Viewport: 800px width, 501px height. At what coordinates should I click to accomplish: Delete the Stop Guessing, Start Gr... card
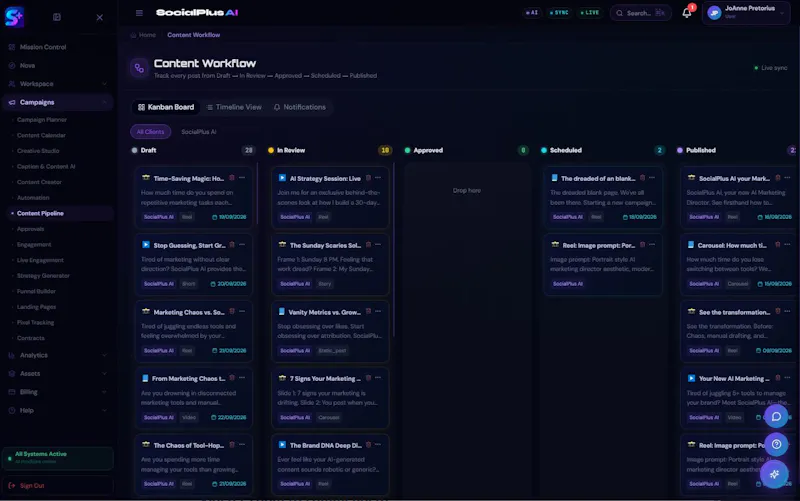232,244
